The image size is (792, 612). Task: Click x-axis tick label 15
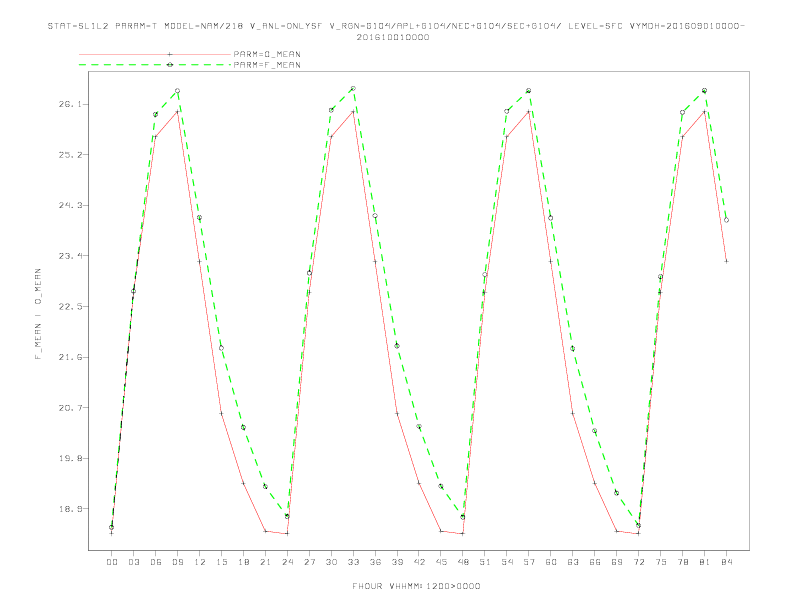tap(221, 562)
